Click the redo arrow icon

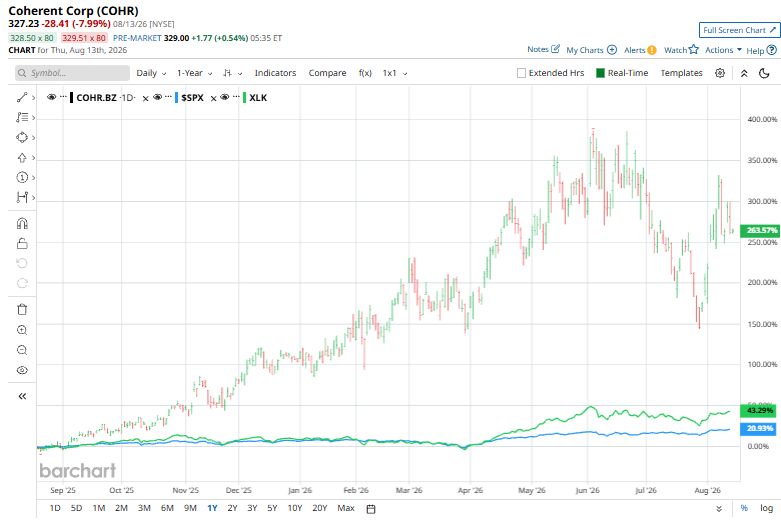[x=22, y=283]
